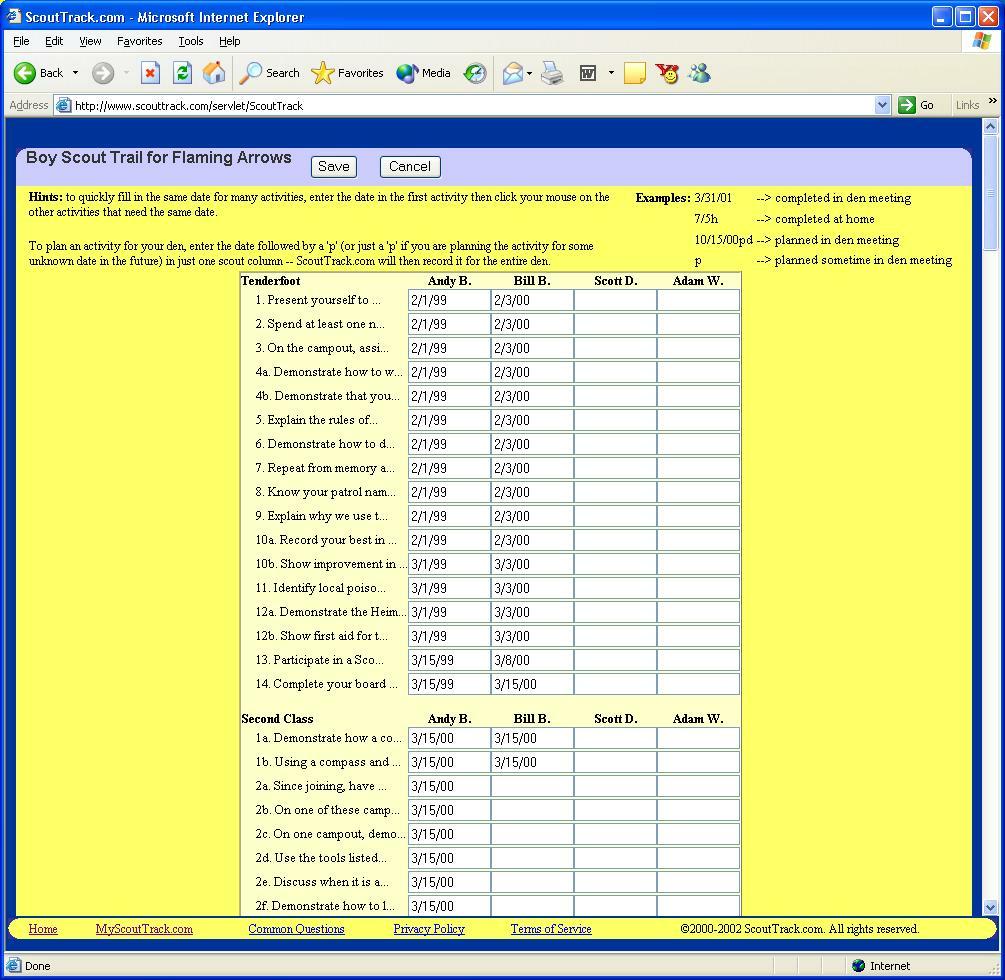The image size is (1005, 980).
Task: Click the '7. Repeat from memory a...' label
Action: point(325,468)
